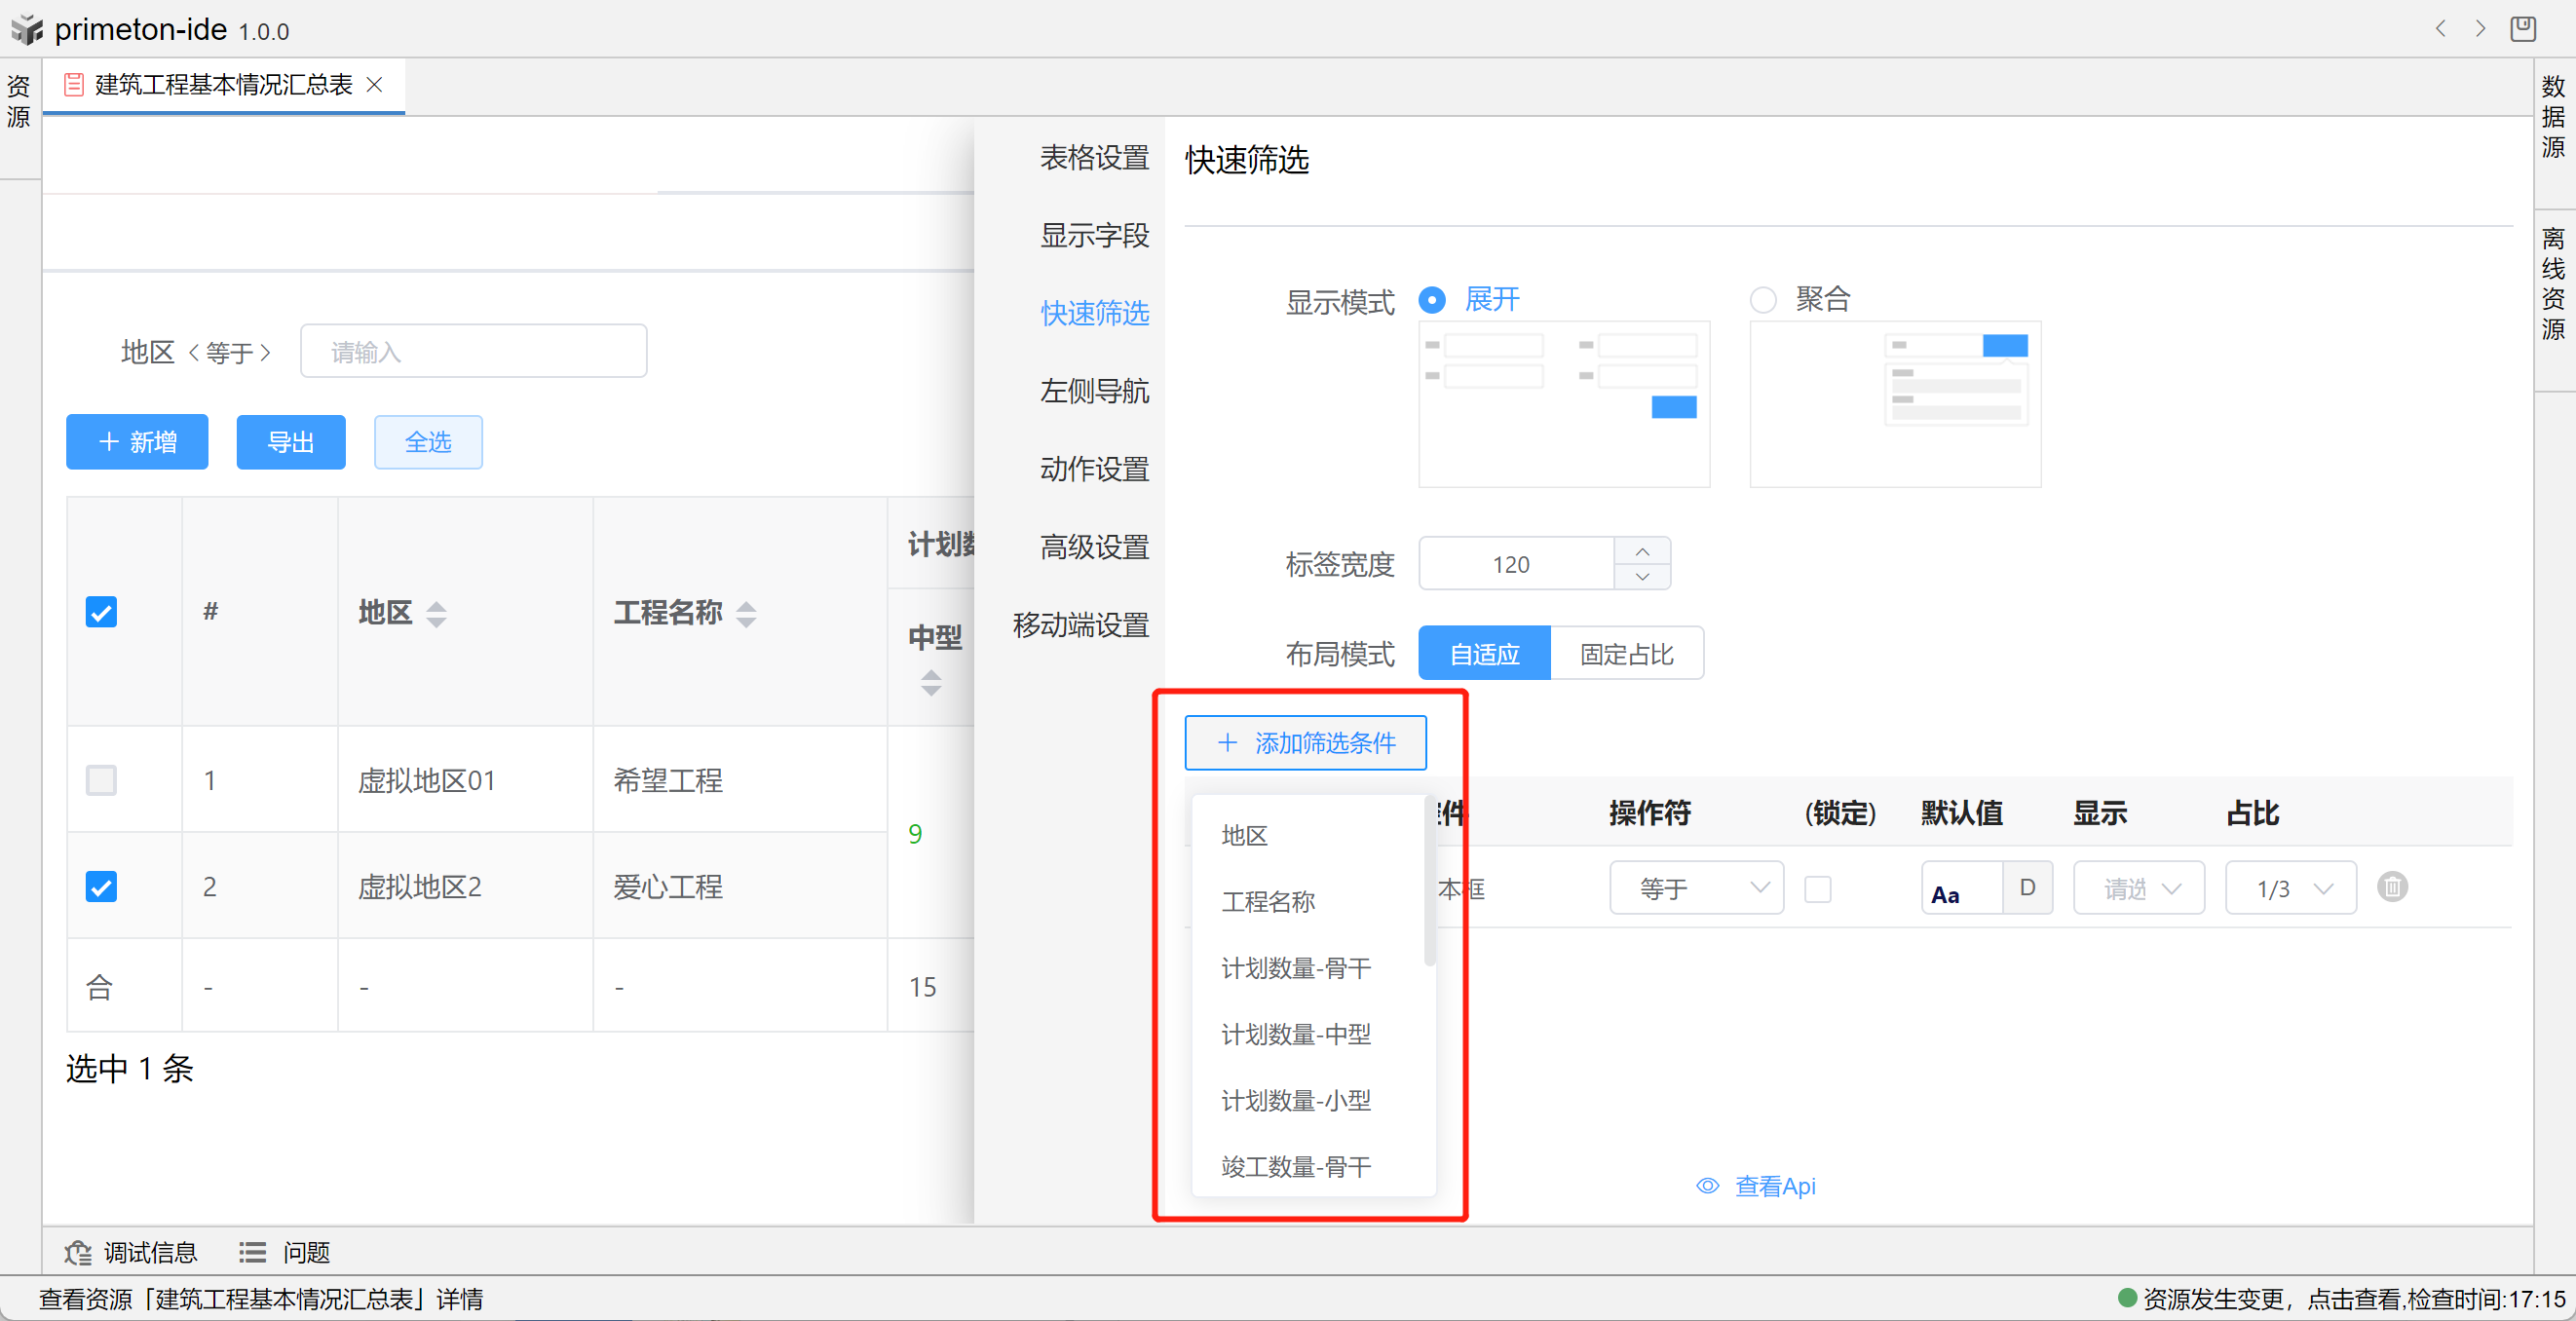The height and width of the screenshot is (1321, 2576).
Task: Click the forward arrow in the title bar
Action: coord(2480,29)
